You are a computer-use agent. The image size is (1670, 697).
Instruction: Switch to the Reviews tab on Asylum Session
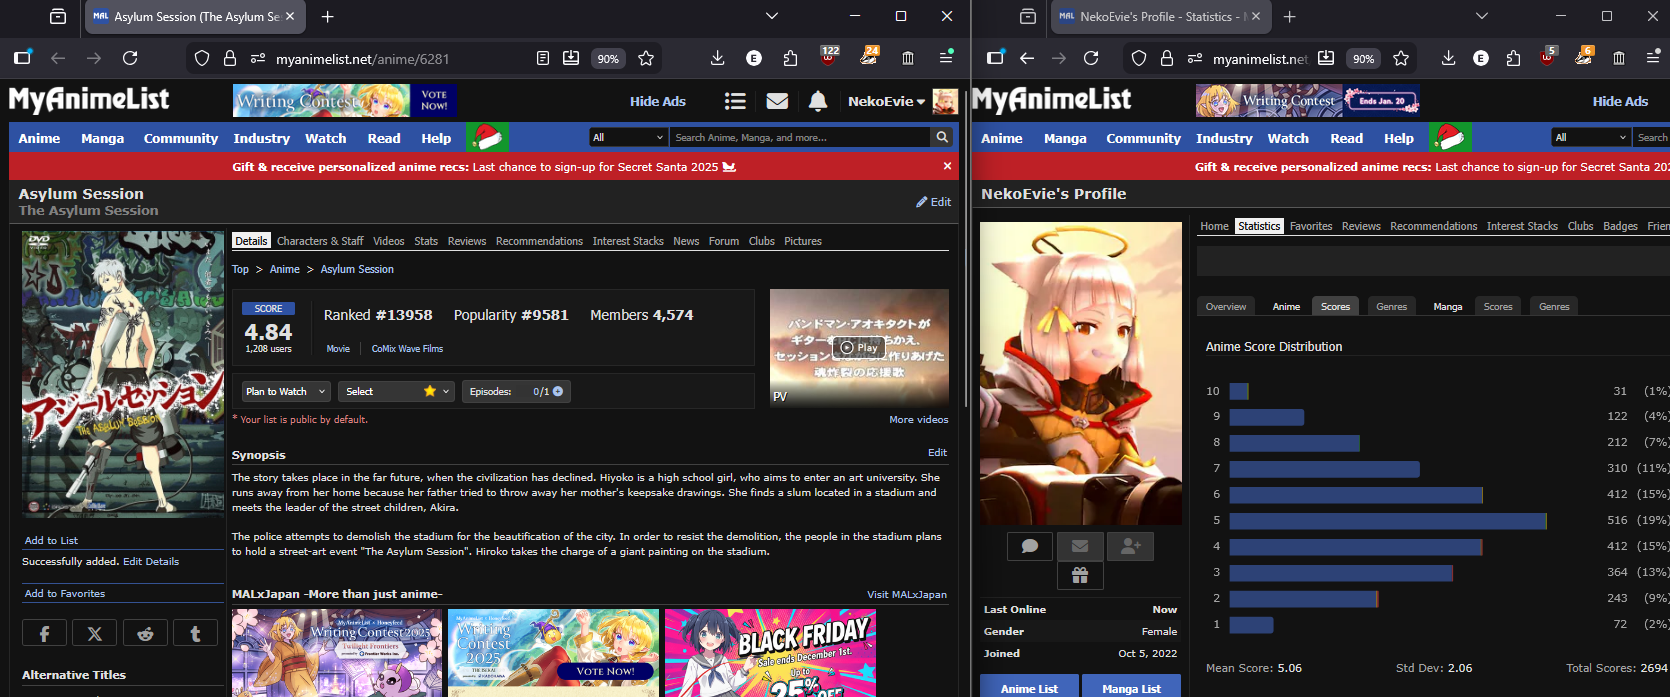[467, 241]
